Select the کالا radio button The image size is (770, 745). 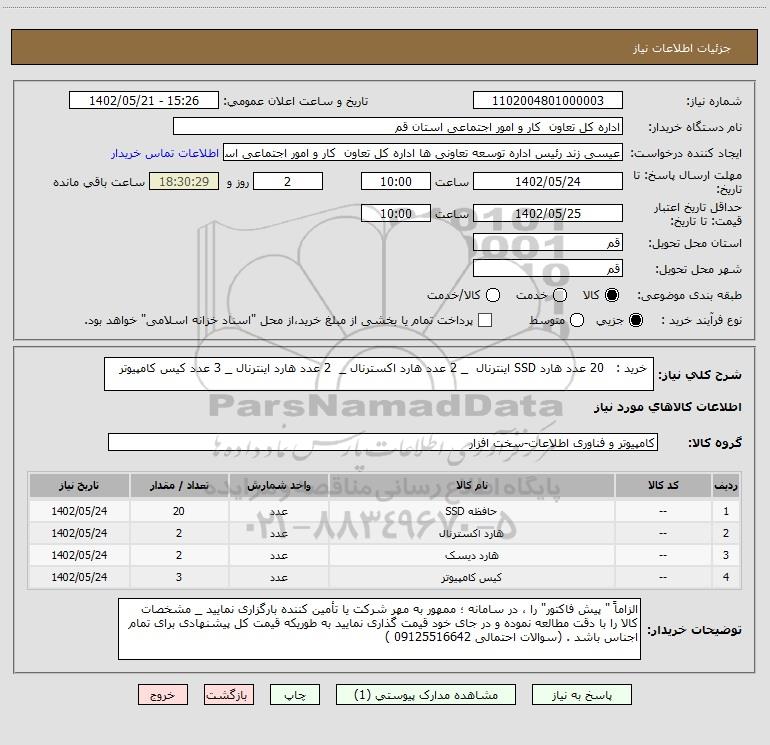click(x=612, y=295)
